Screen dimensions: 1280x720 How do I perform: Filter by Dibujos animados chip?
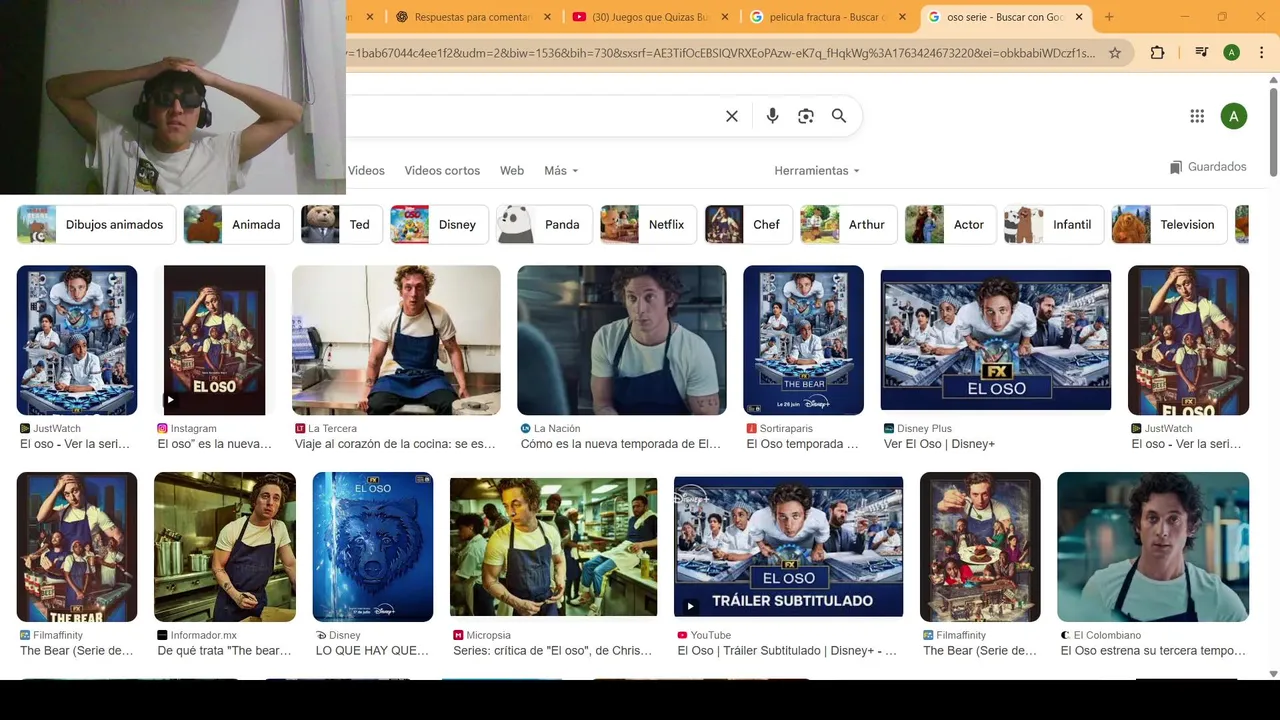pos(96,225)
